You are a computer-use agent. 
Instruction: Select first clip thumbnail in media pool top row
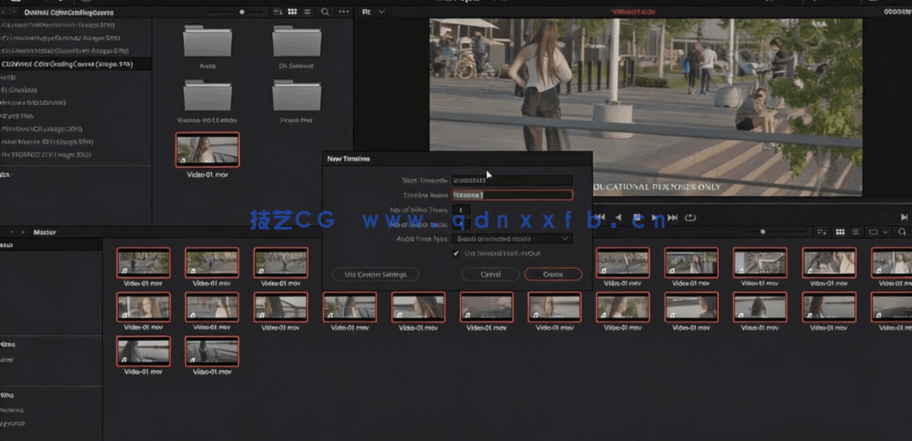[x=143, y=262]
